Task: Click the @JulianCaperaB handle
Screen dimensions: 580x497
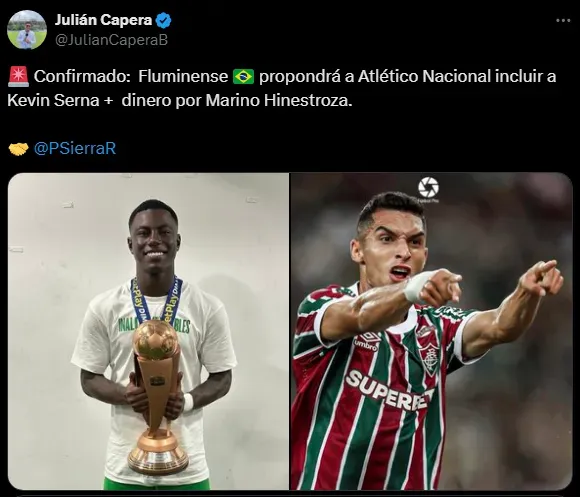Action: (x=111, y=40)
